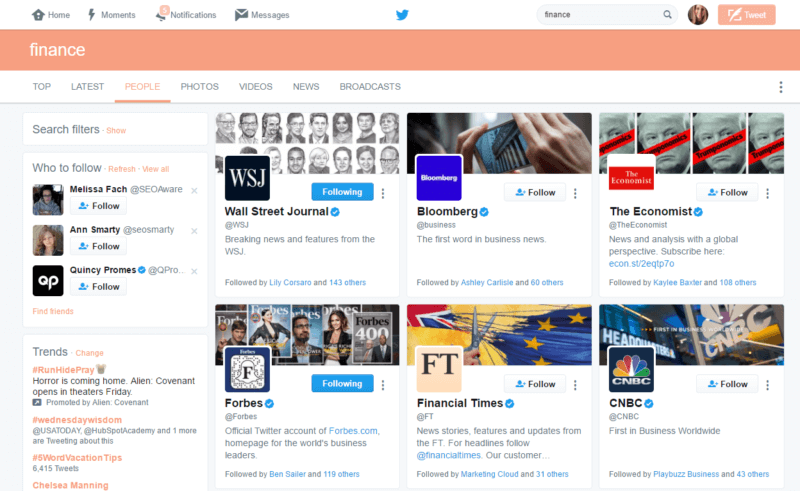
Task: Open Financial Times card options menu
Action: point(575,385)
